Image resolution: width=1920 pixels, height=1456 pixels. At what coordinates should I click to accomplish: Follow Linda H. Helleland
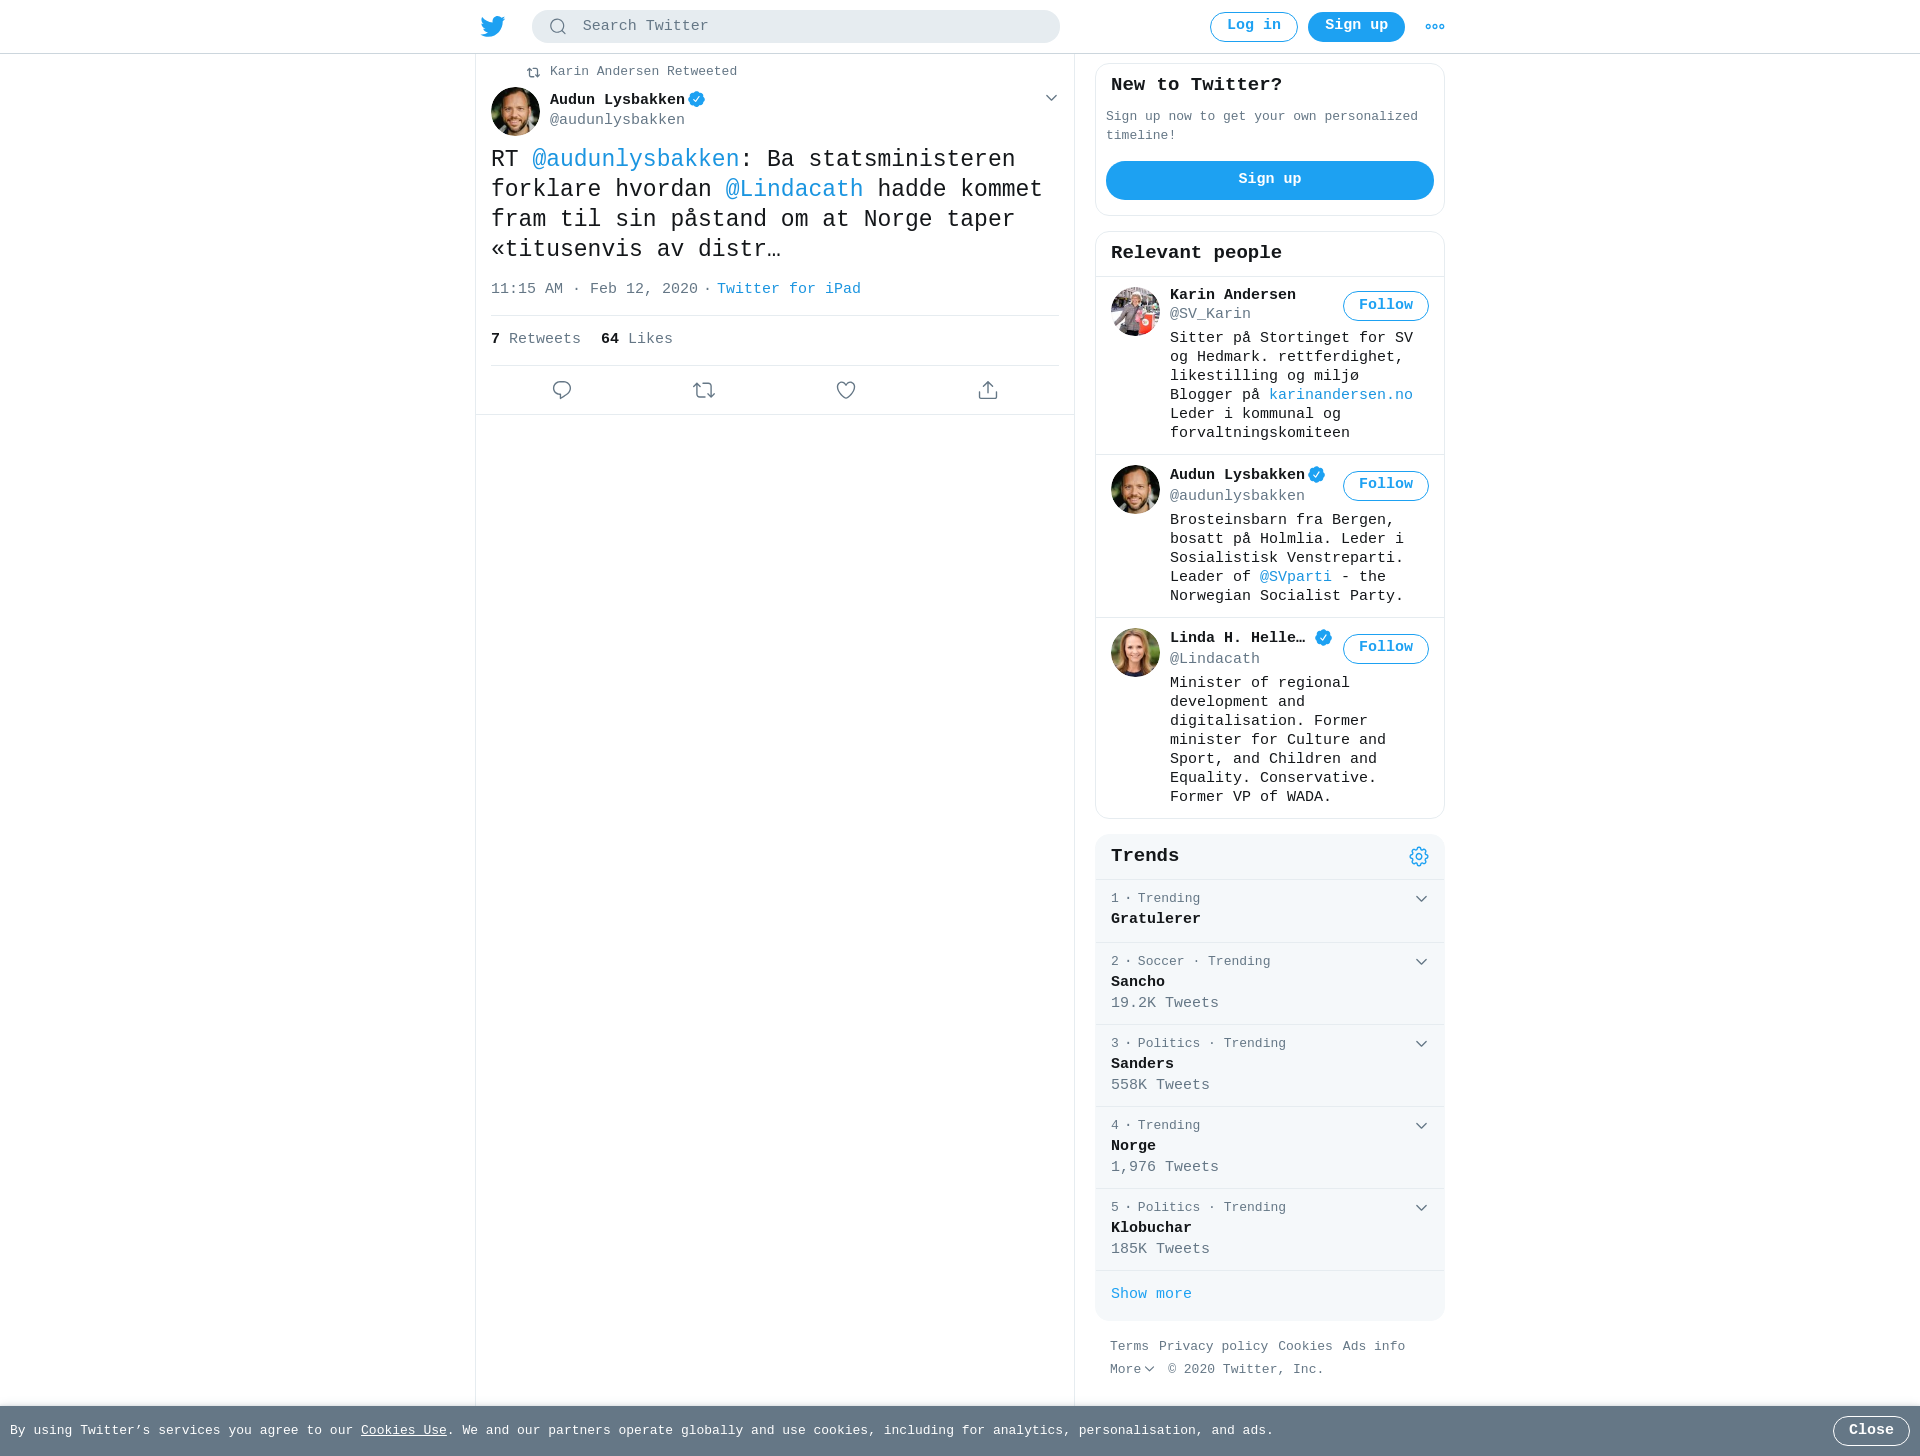pos(1386,648)
